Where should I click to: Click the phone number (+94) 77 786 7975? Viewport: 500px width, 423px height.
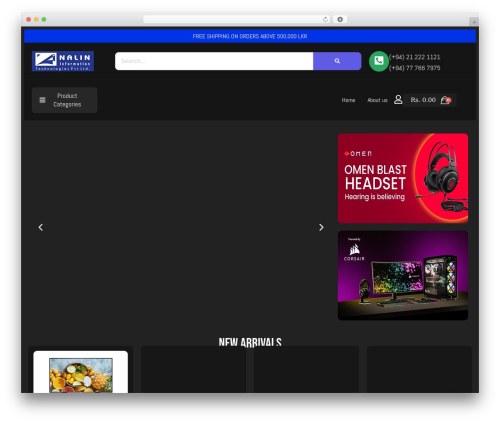[x=414, y=68]
